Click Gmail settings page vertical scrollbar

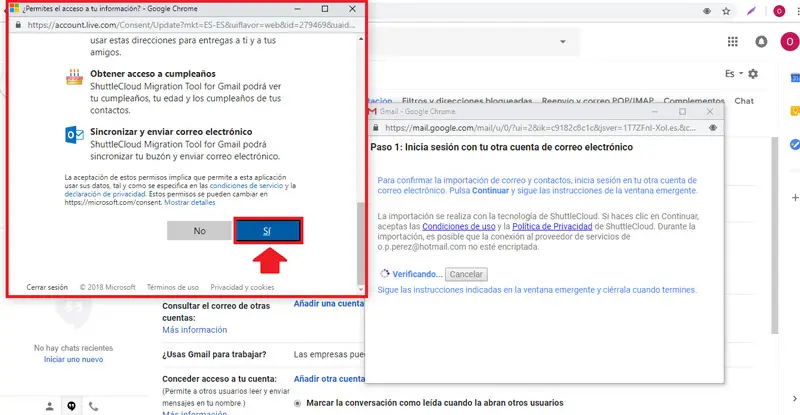coord(774,235)
